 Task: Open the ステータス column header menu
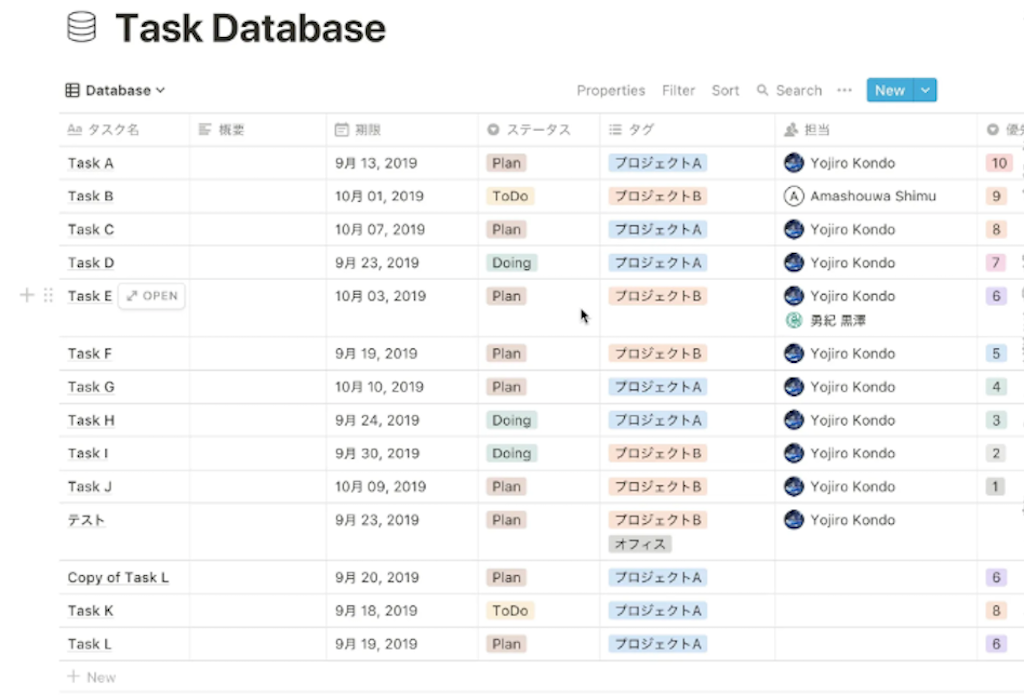pos(529,129)
